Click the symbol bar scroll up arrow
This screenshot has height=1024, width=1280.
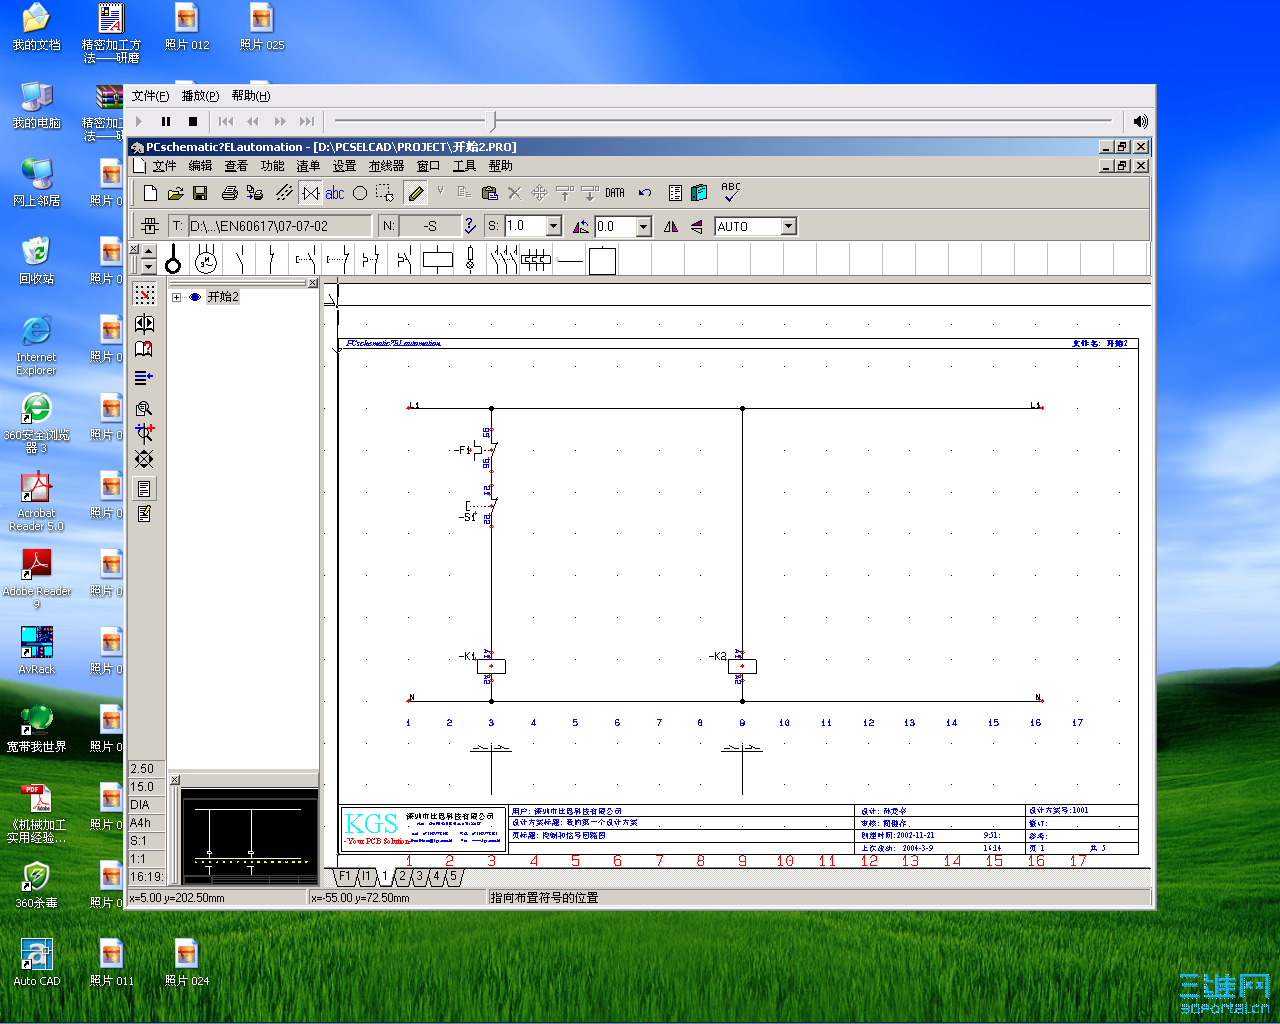point(149,252)
